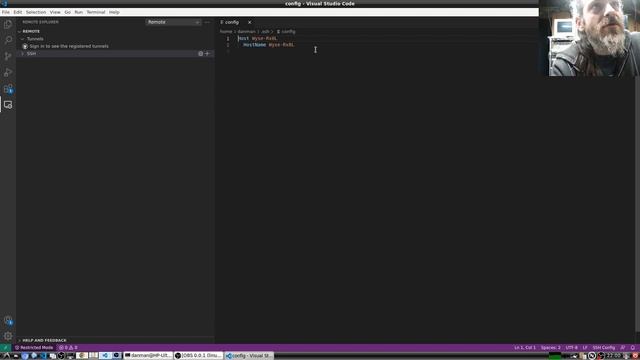
Task: Open the Selection menu
Action: click(36, 12)
